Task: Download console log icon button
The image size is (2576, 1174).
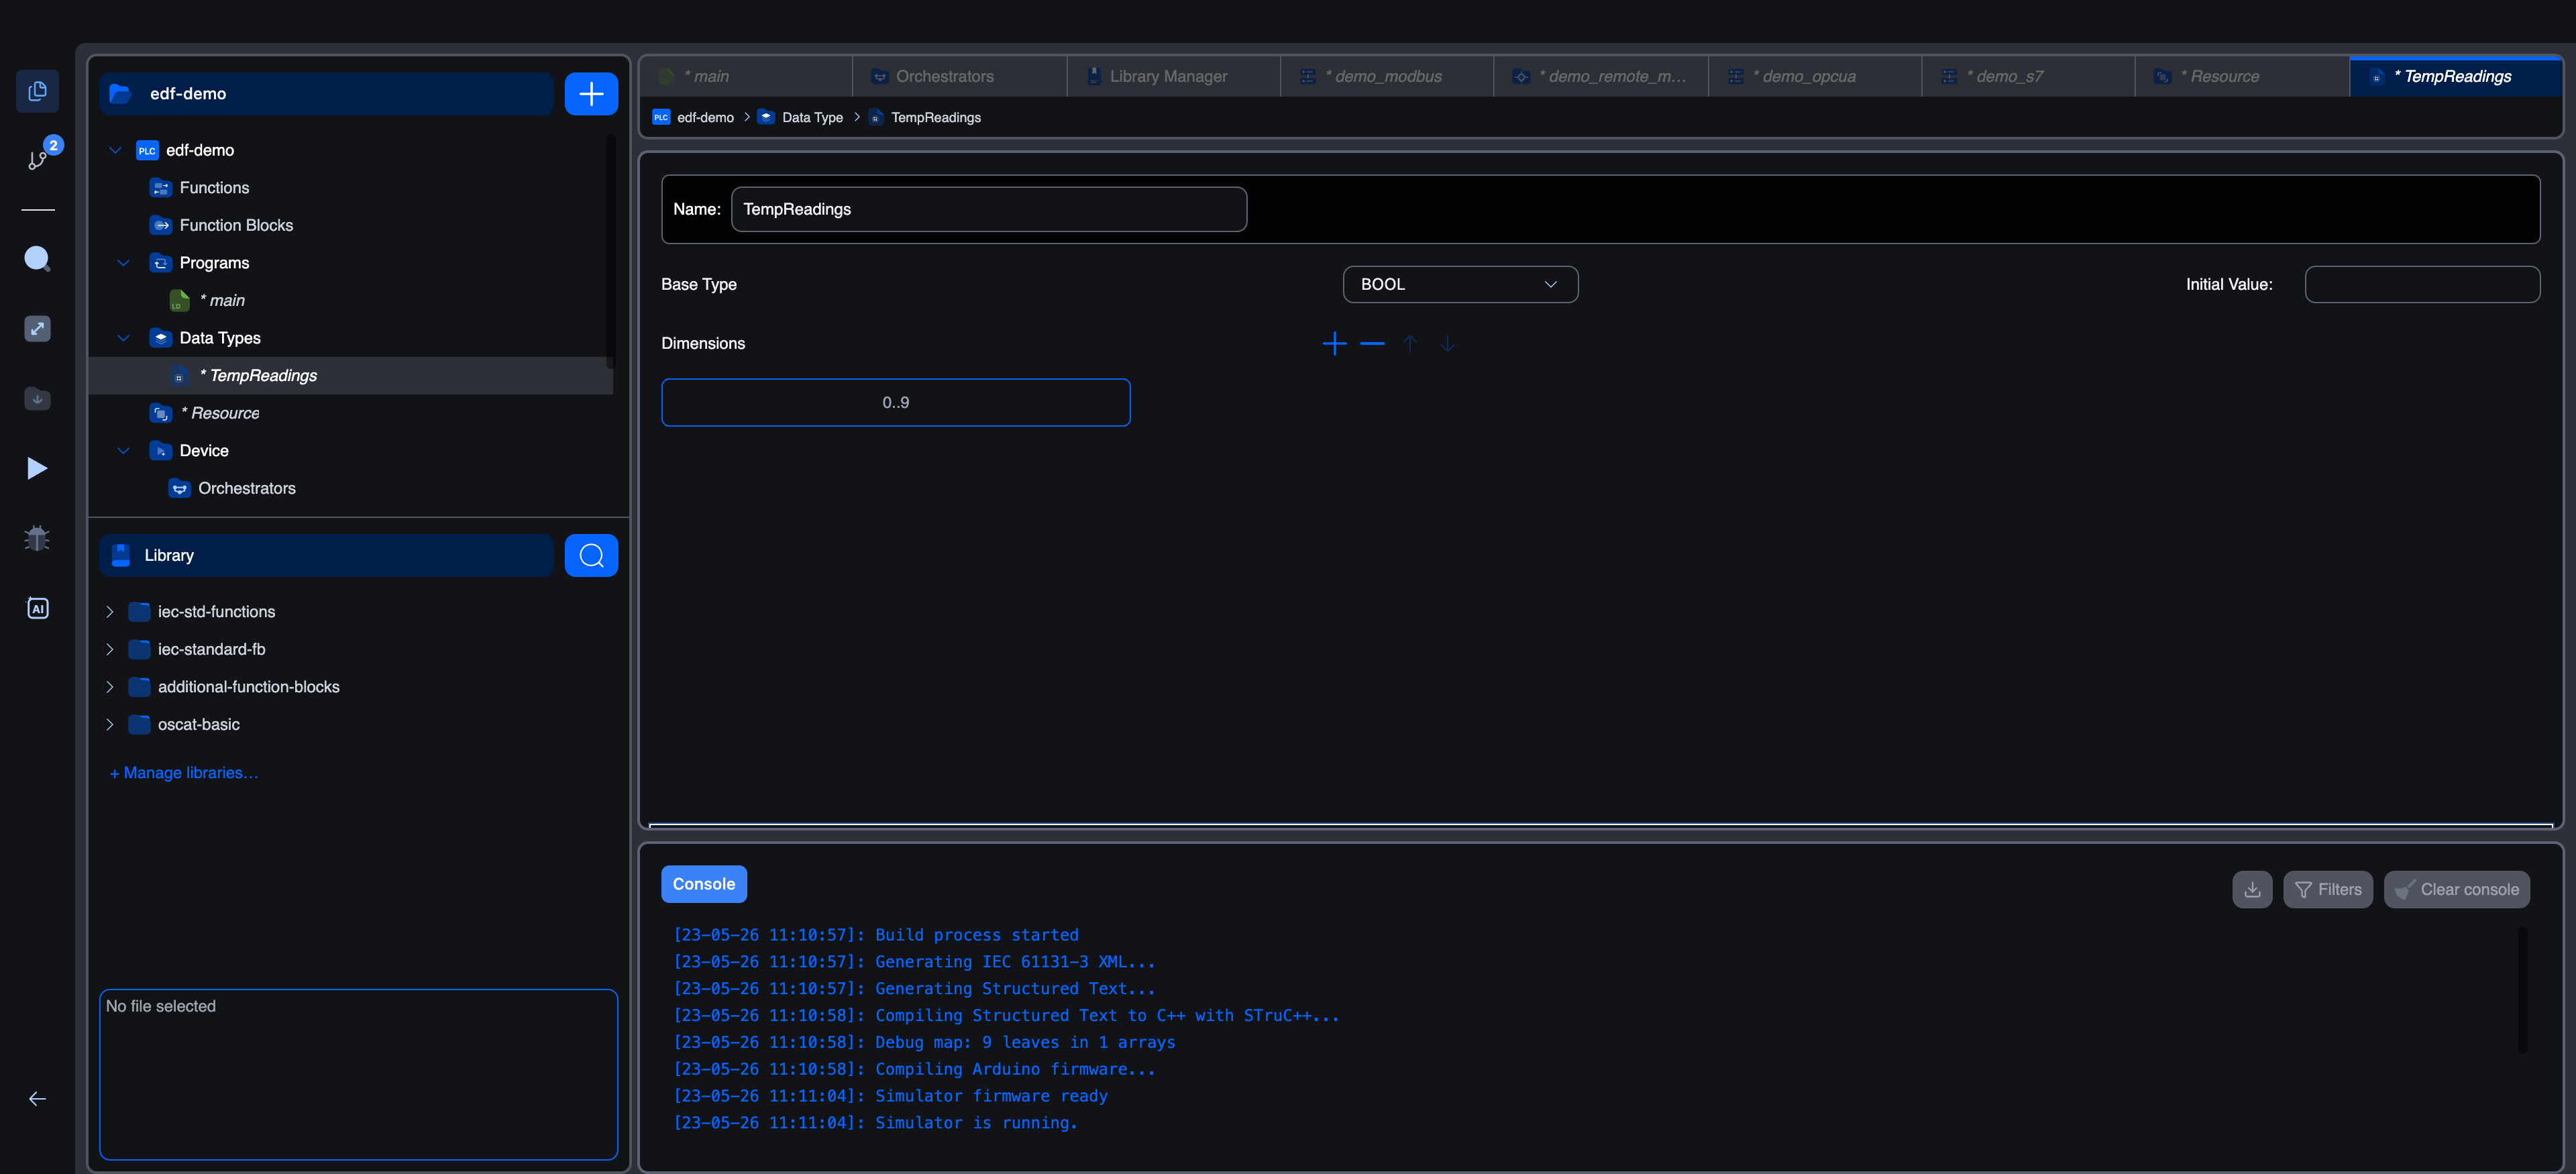Action: (x=2252, y=890)
